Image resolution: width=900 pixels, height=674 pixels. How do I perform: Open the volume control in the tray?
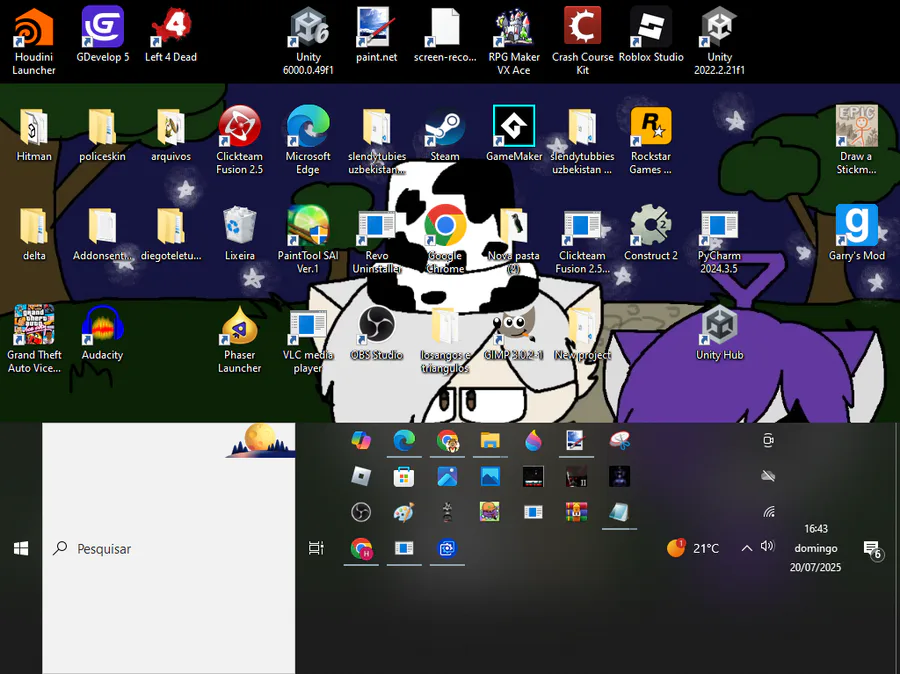(x=767, y=547)
